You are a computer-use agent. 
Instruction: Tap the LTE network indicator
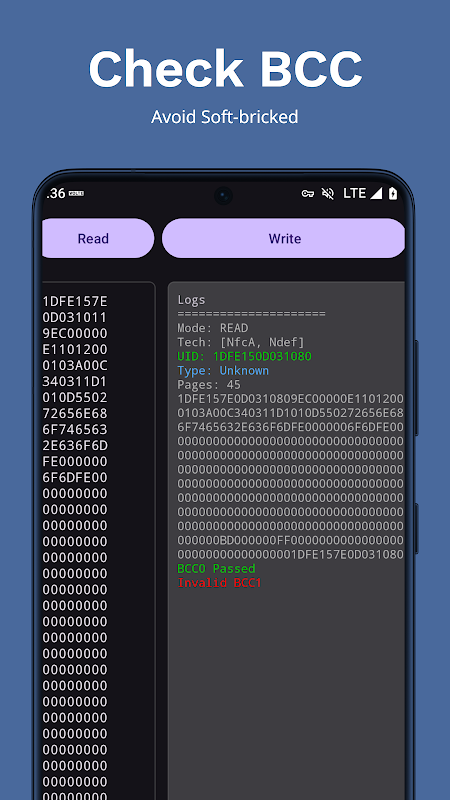354,193
